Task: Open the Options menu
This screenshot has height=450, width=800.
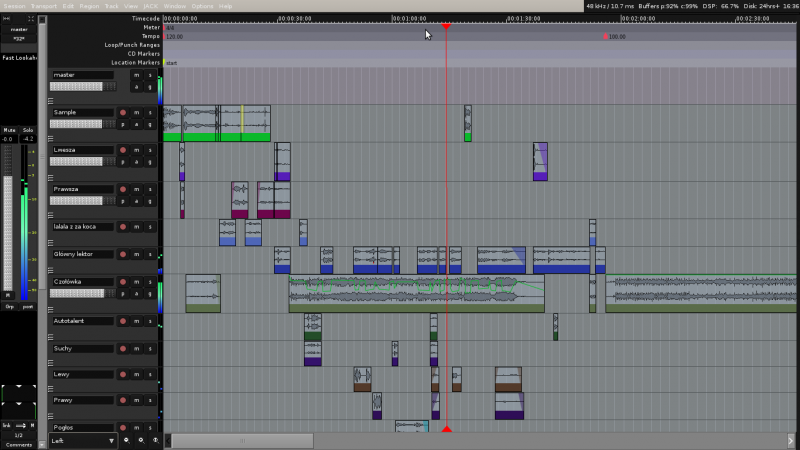Action: click(x=202, y=6)
